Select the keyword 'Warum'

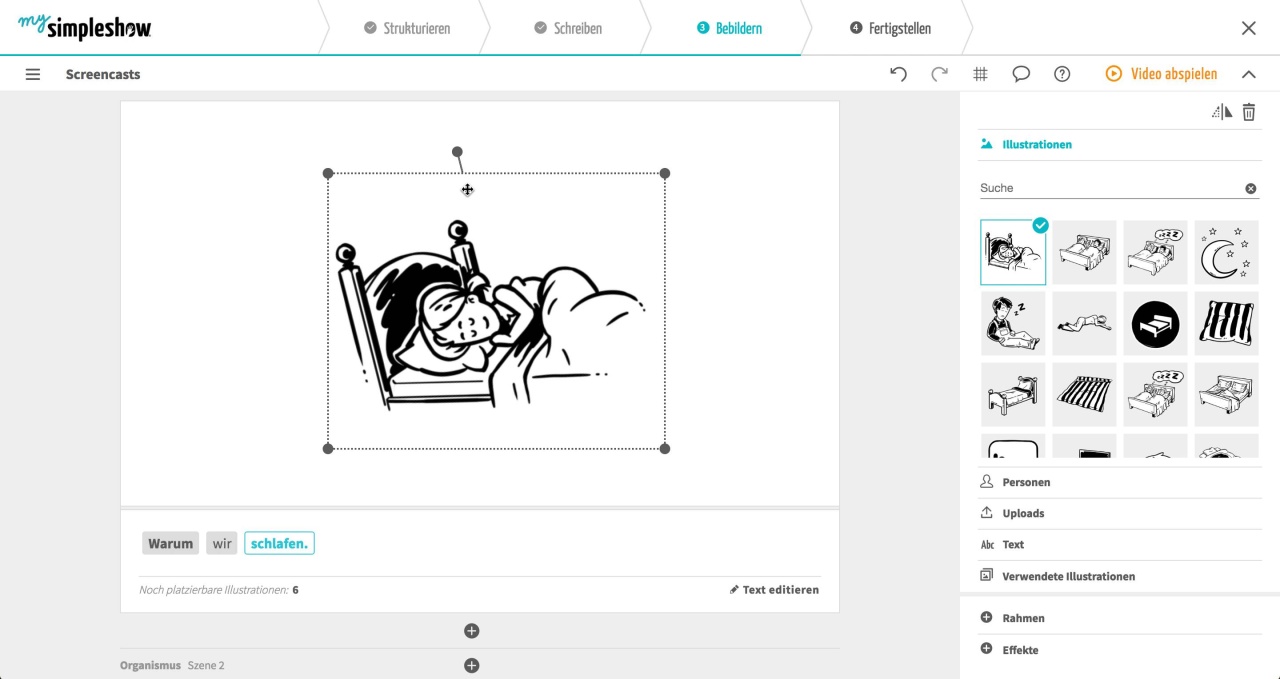coord(170,544)
